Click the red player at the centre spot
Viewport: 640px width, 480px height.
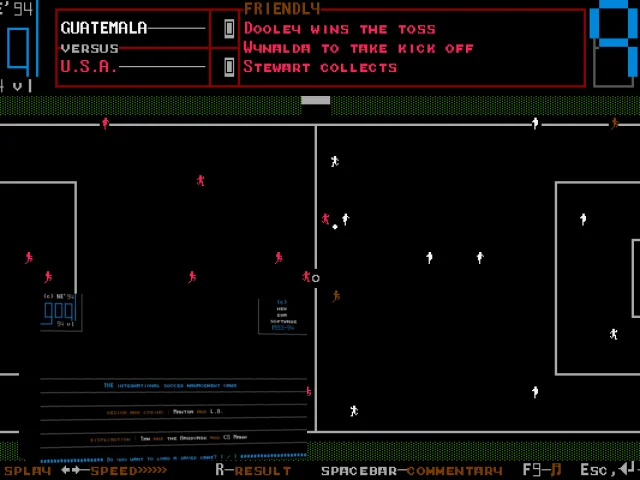tap(306, 277)
